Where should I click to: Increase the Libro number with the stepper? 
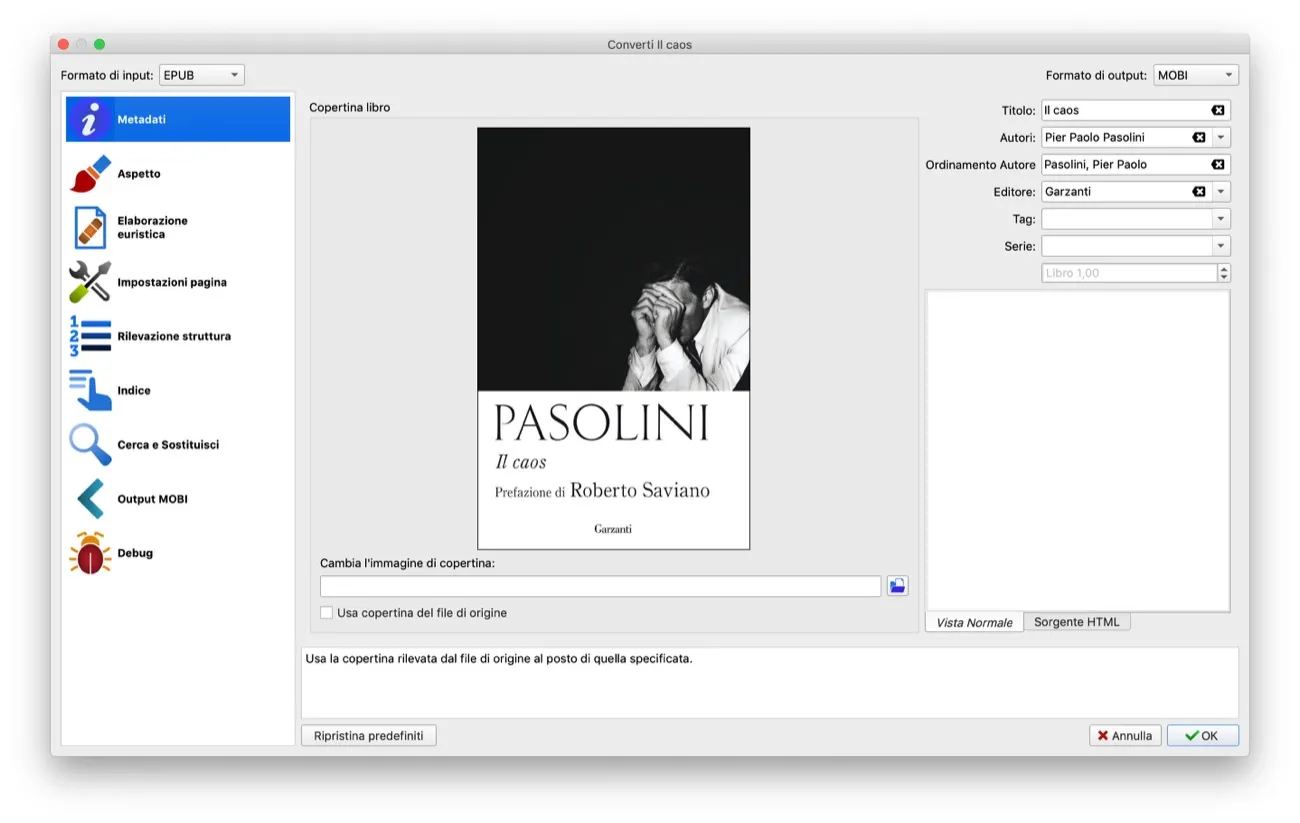[1223, 268]
